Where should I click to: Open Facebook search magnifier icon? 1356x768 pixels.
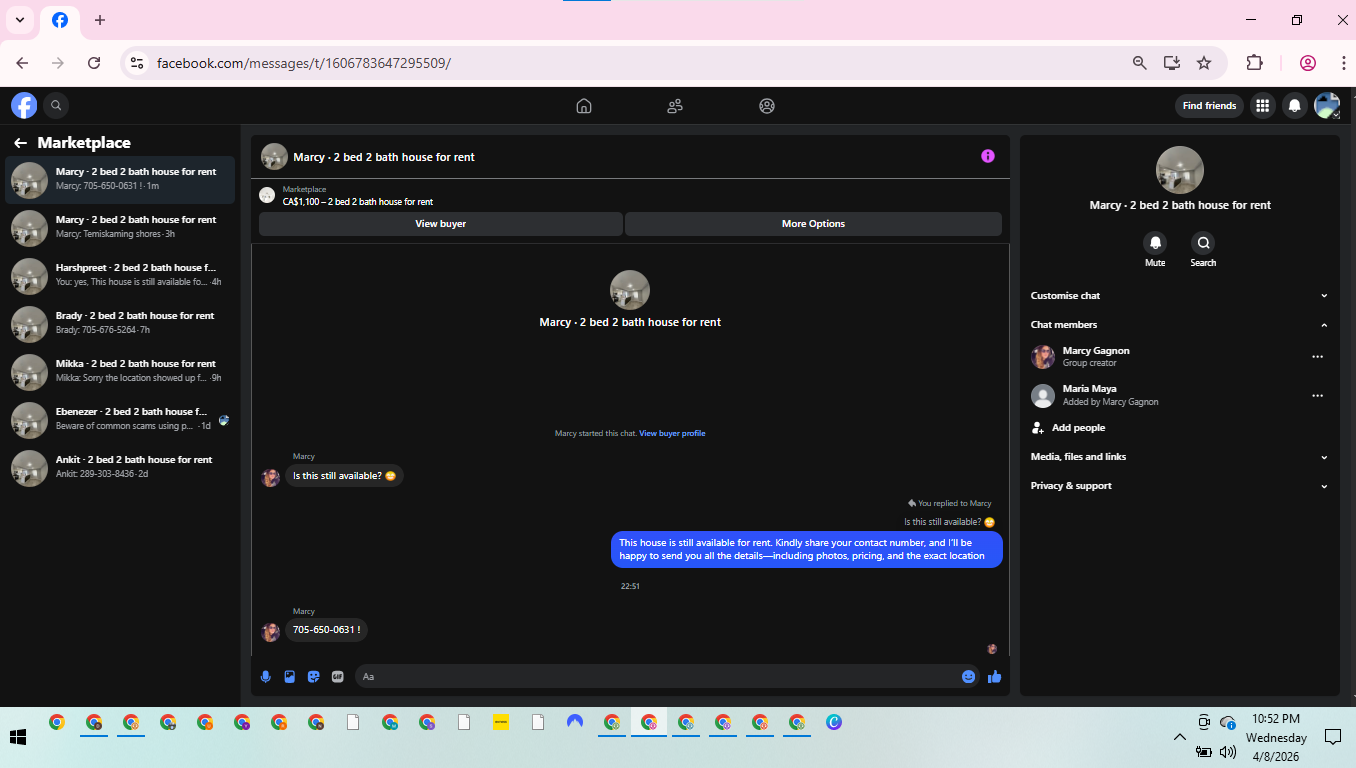point(56,105)
